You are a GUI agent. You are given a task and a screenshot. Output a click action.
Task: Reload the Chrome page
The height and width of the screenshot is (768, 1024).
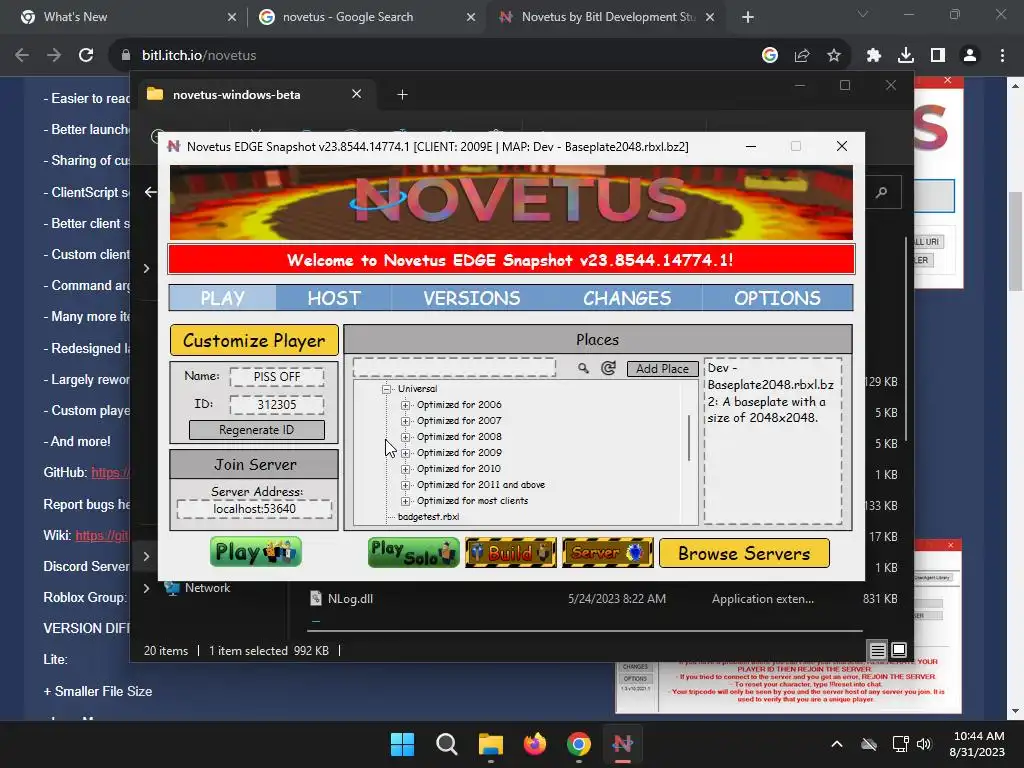tap(86, 56)
